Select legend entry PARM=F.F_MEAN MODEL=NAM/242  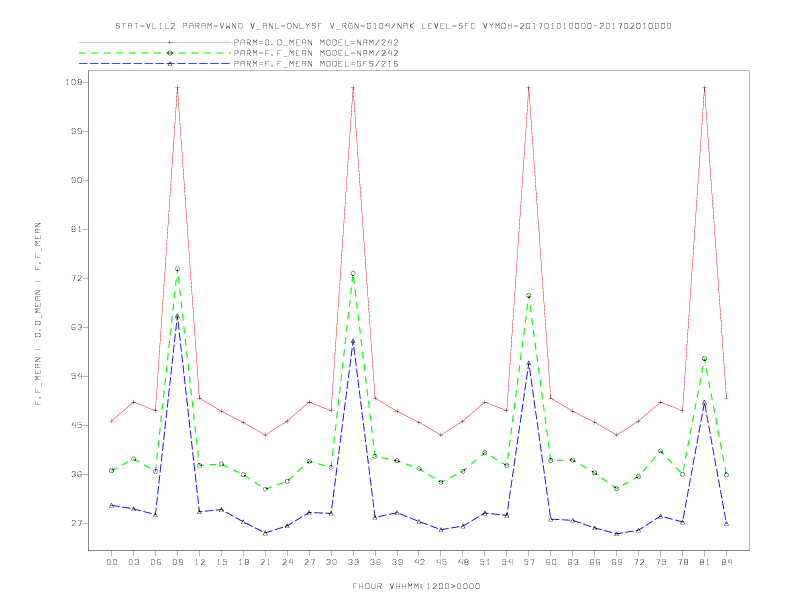(x=316, y=53)
